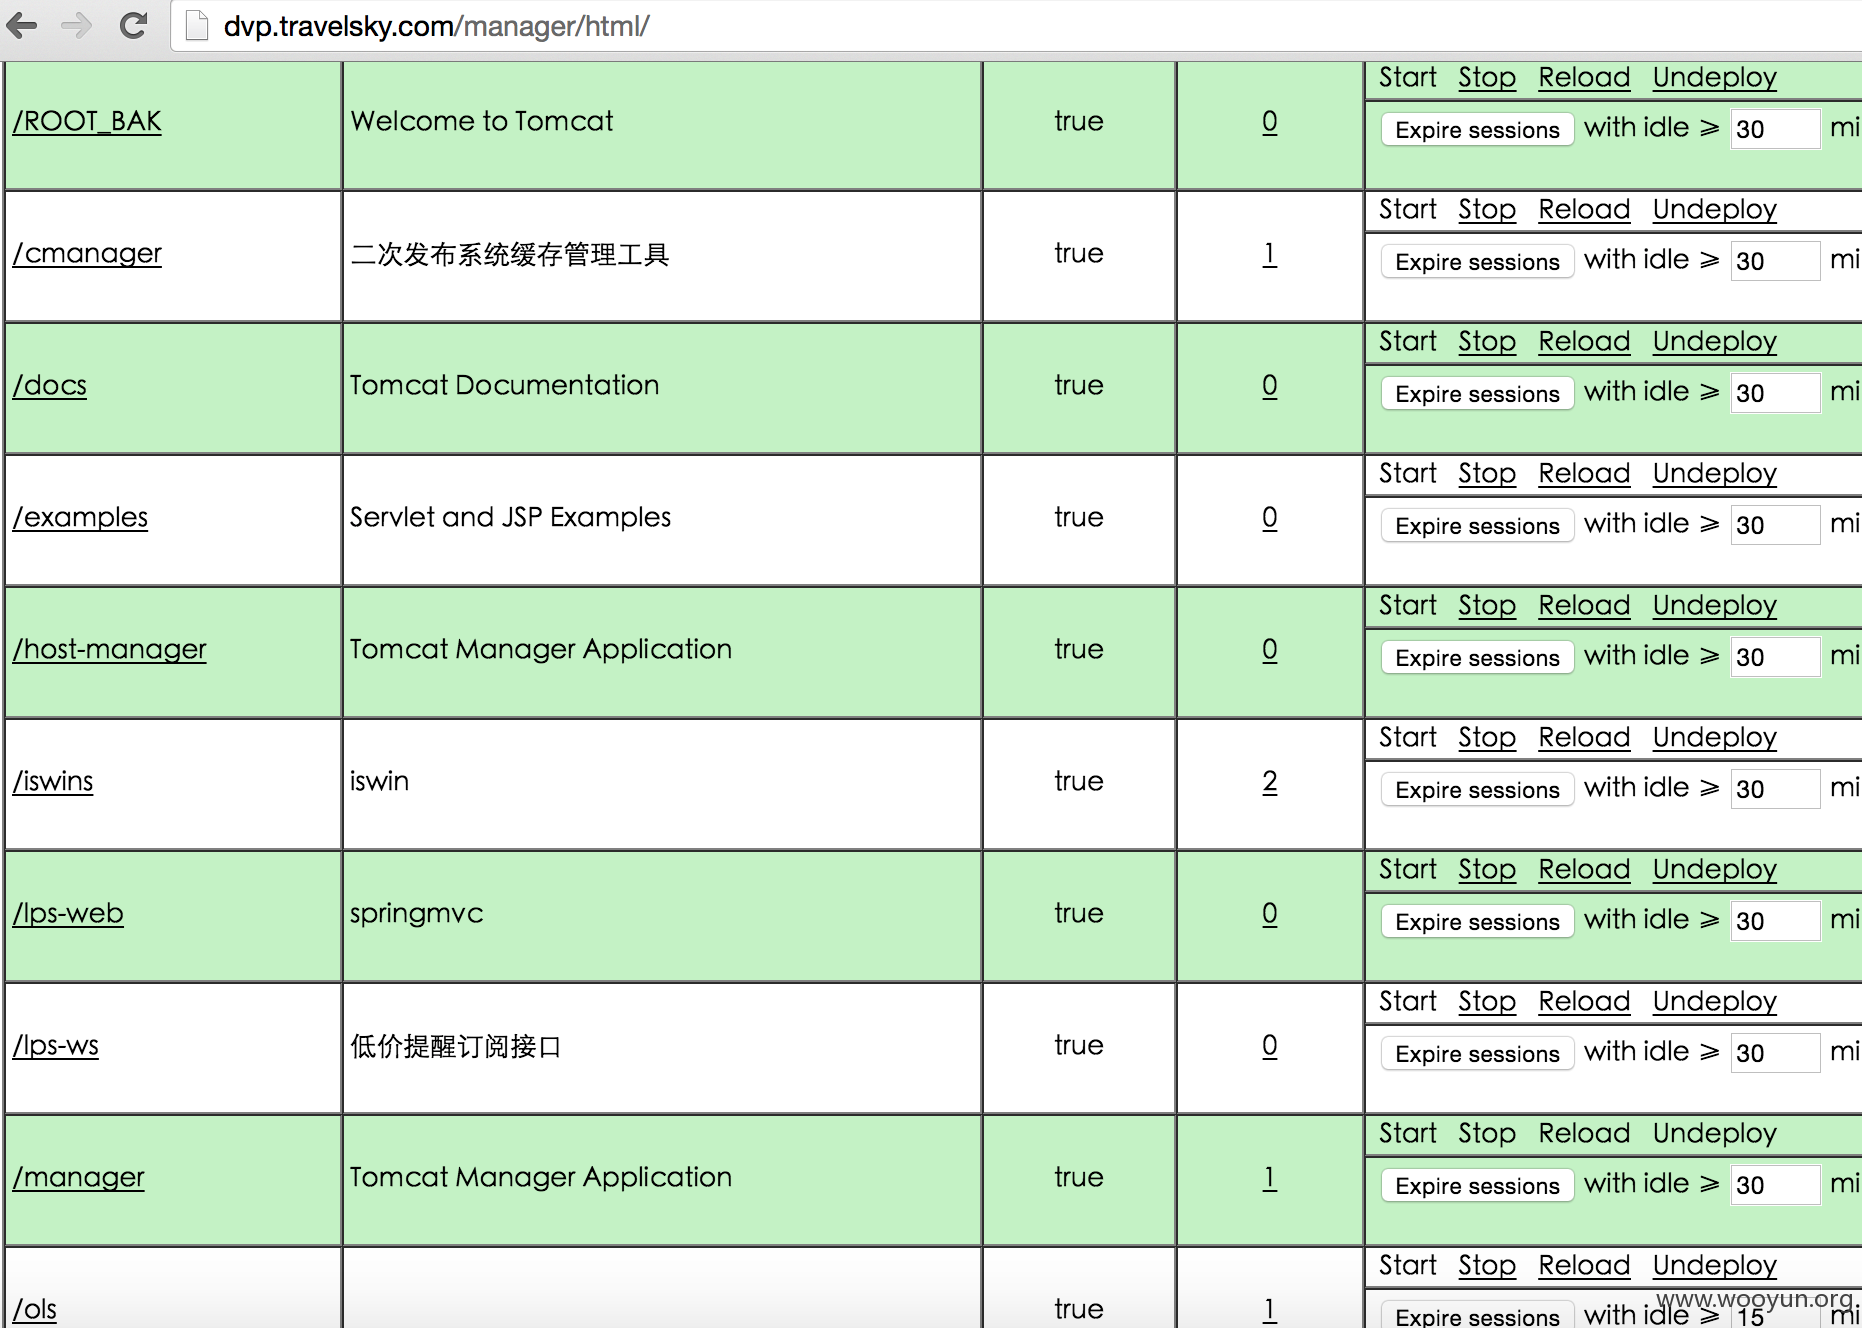
Task: Expire sessions for /docs
Action: coord(1477,393)
